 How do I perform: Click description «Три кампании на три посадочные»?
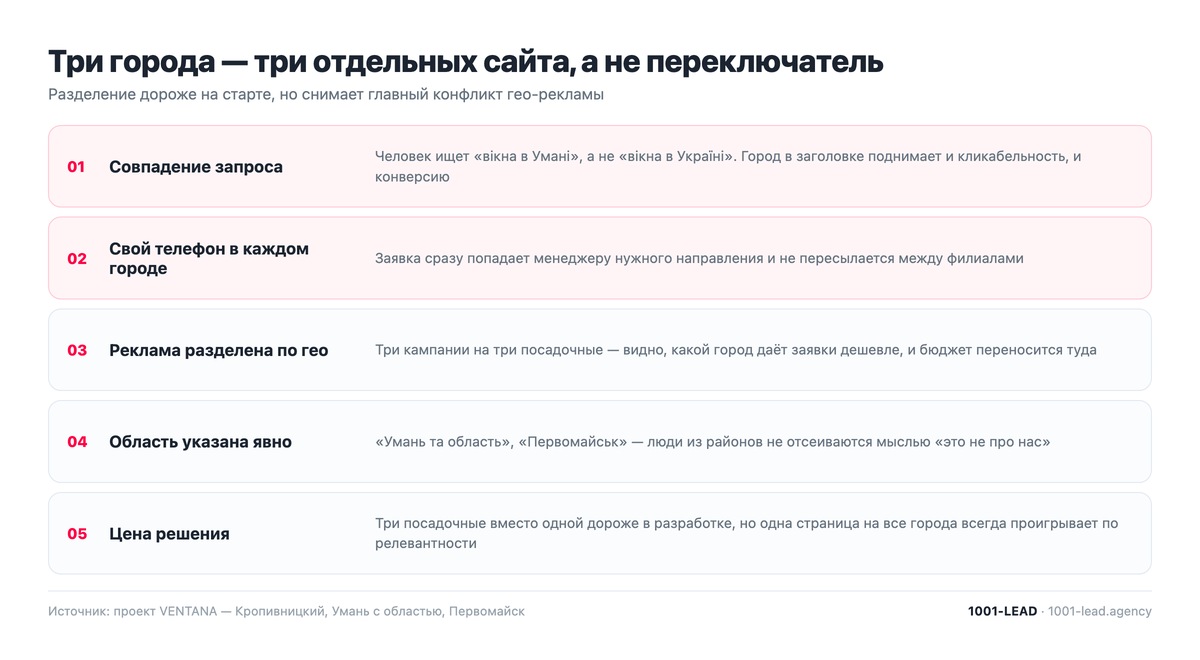tap(736, 350)
